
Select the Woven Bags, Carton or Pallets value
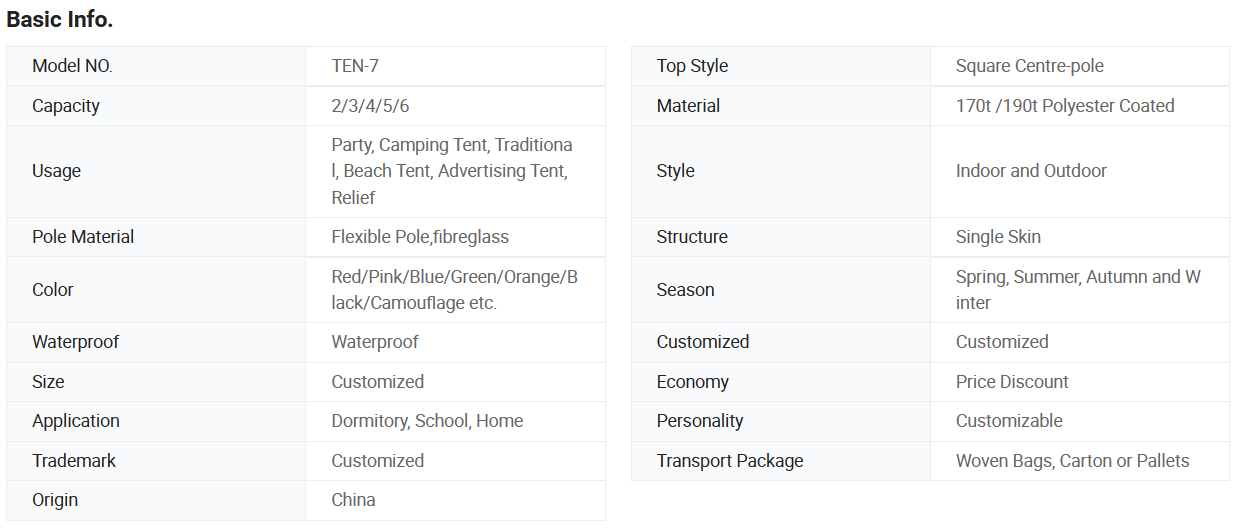point(1072,461)
